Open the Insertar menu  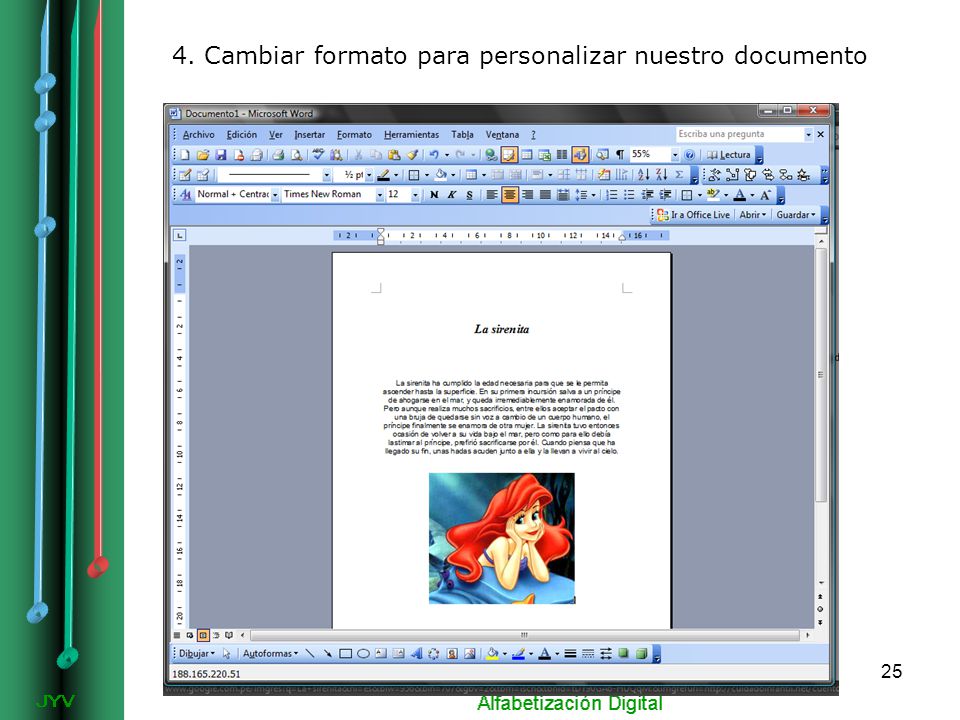310,135
